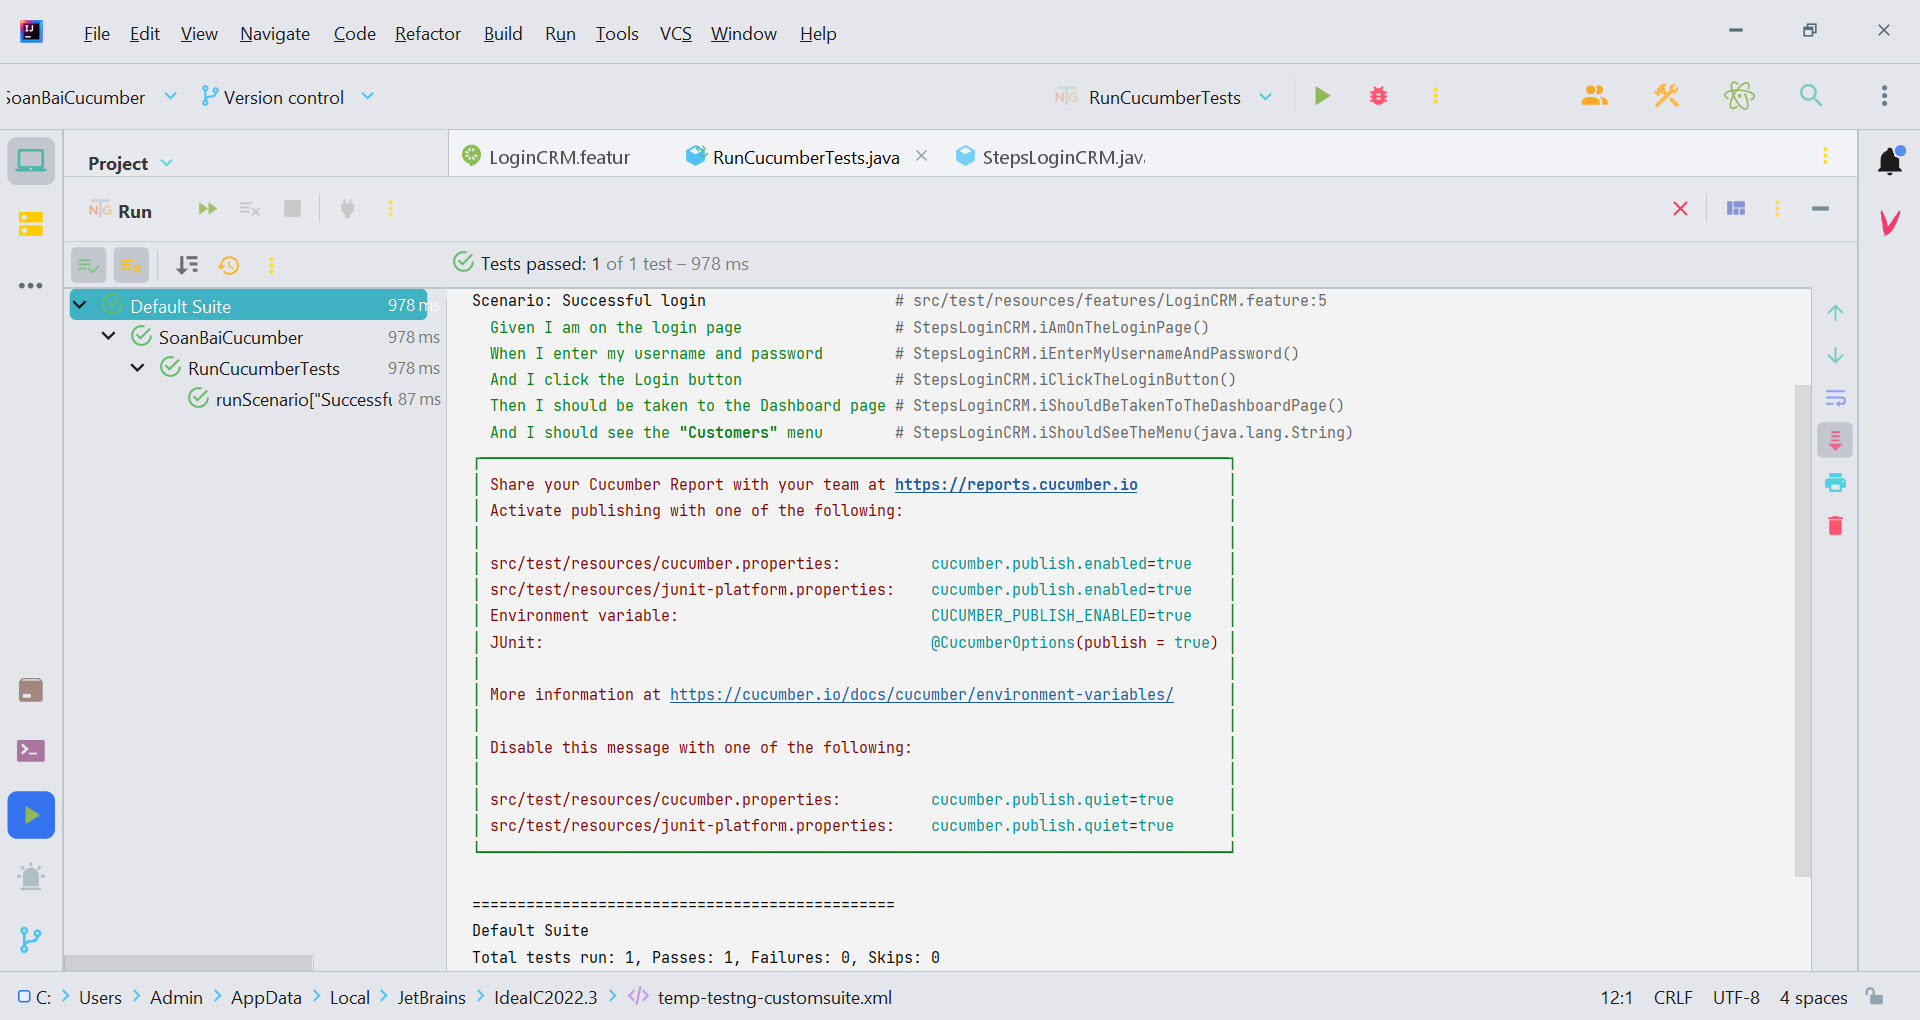Jump to previous failed test up arrow
Image resolution: width=1920 pixels, height=1020 pixels.
[1835, 313]
